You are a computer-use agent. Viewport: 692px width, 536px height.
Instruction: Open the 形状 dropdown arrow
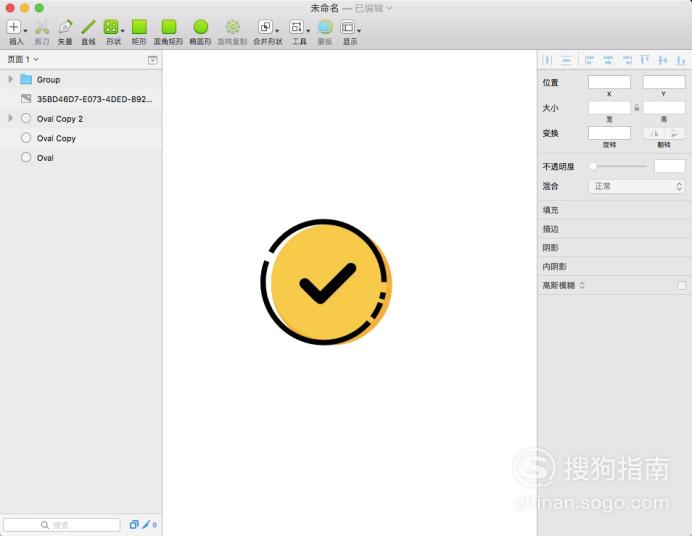click(x=122, y=30)
